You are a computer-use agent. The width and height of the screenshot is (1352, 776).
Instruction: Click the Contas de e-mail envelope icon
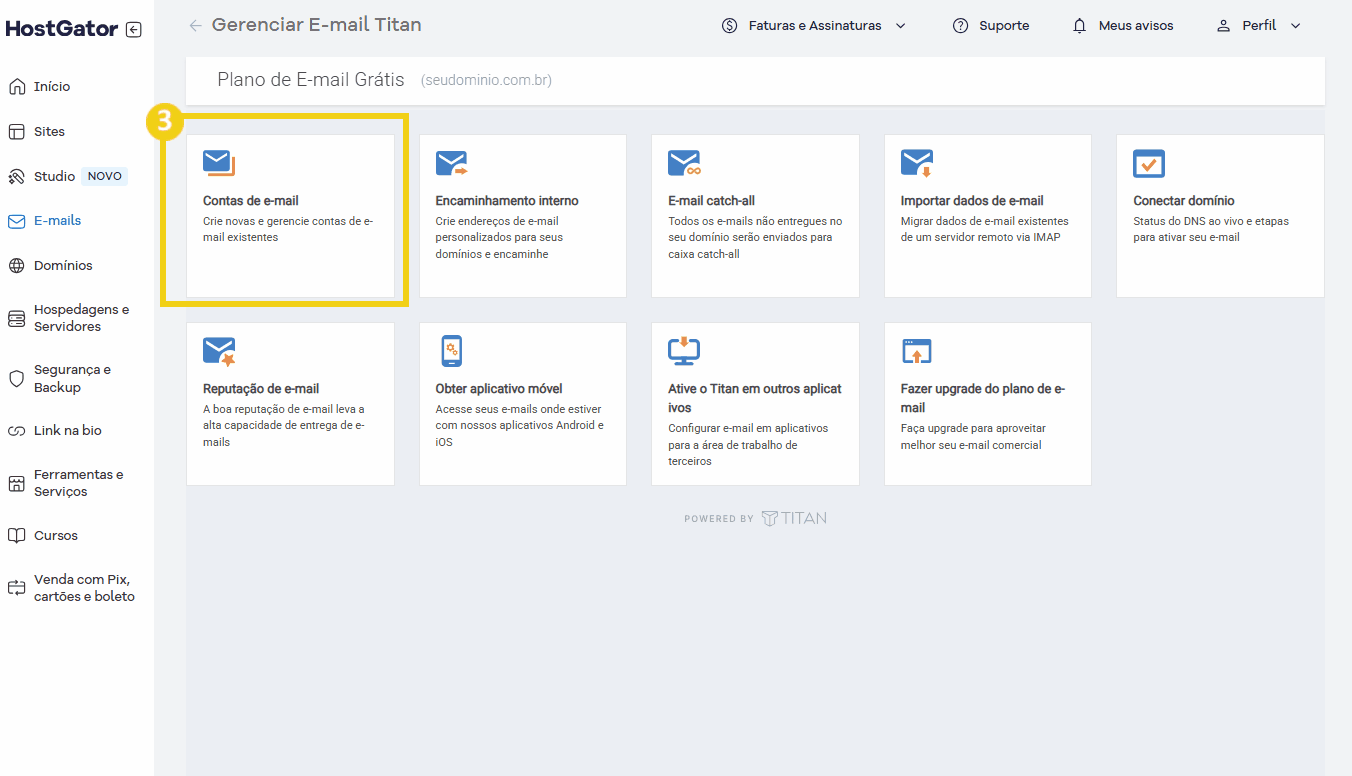coord(219,163)
